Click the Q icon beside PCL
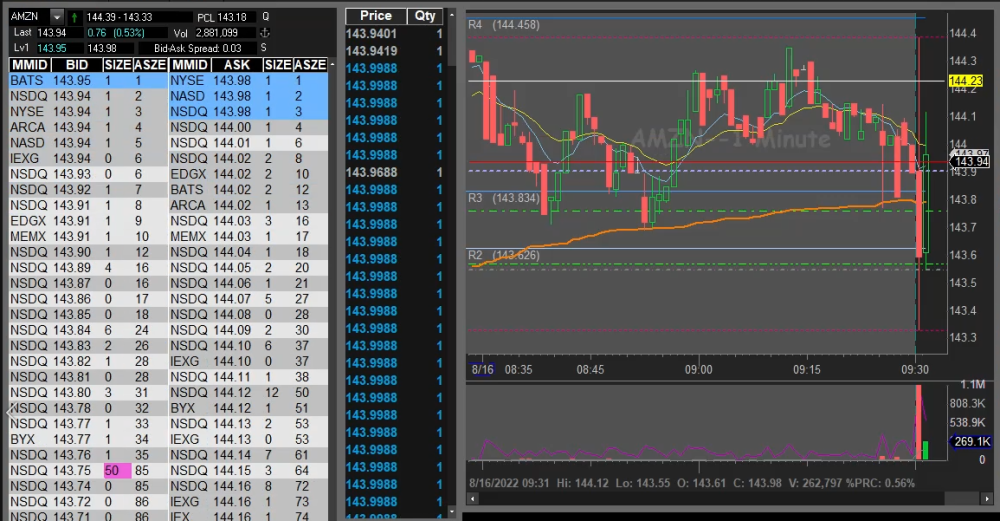Image resolution: width=1000 pixels, height=521 pixels. (x=265, y=17)
